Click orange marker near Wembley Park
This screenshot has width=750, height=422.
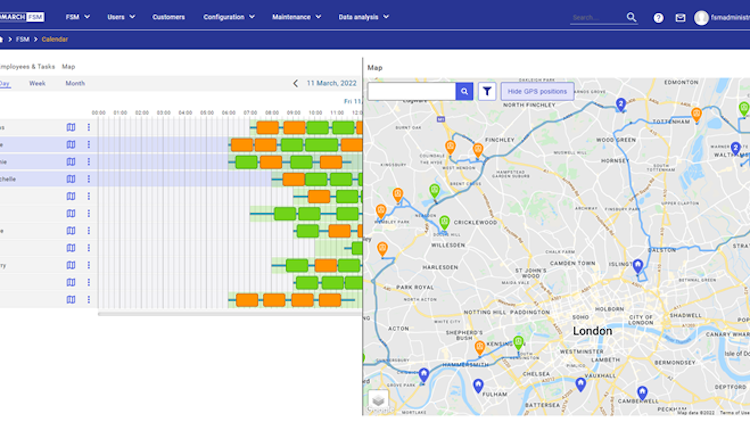[x=381, y=211]
